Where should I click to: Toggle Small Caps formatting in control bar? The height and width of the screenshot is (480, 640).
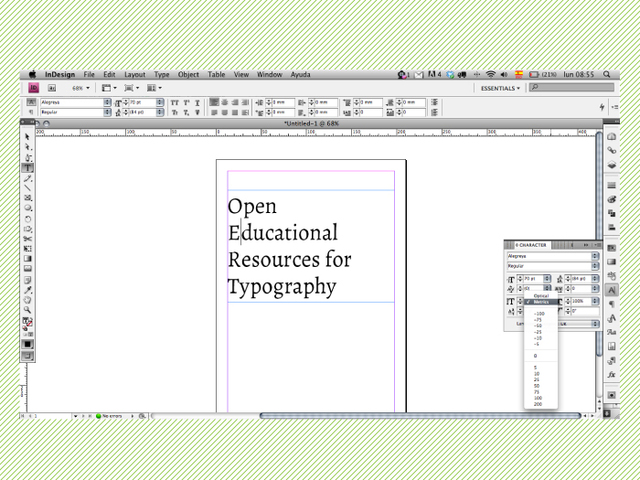[x=175, y=112]
